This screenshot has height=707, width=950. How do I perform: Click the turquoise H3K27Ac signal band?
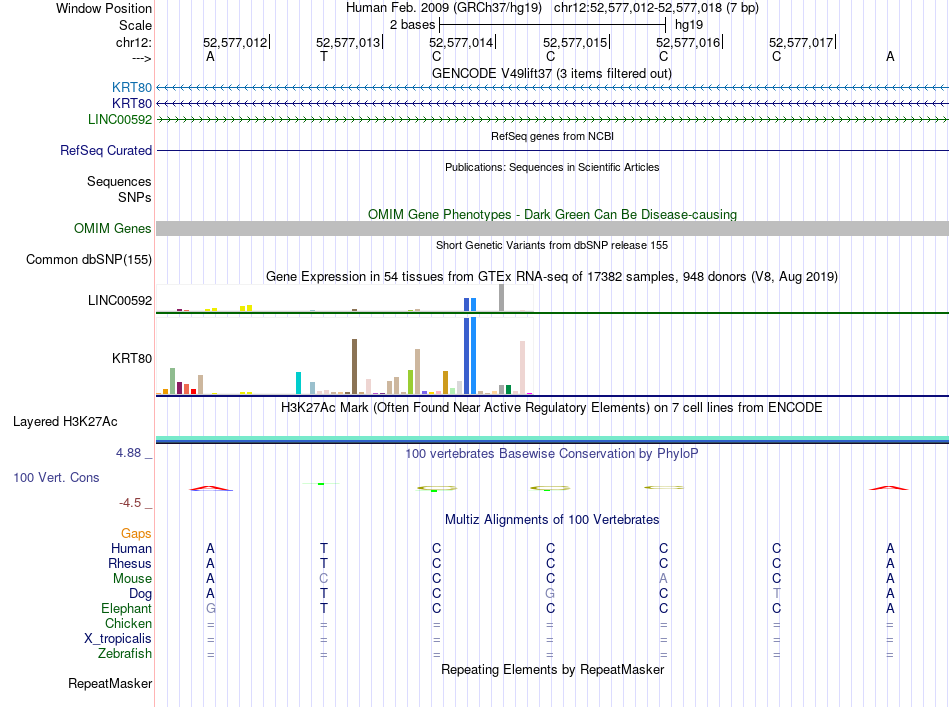tap(553, 438)
